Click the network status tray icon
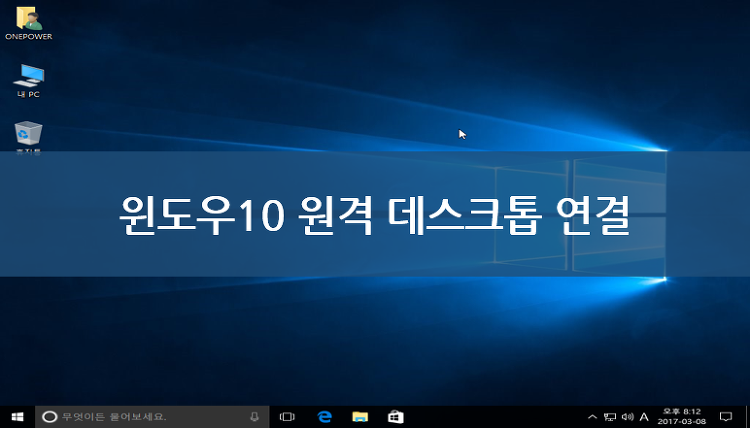The width and height of the screenshot is (750, 428). (610, 417)
